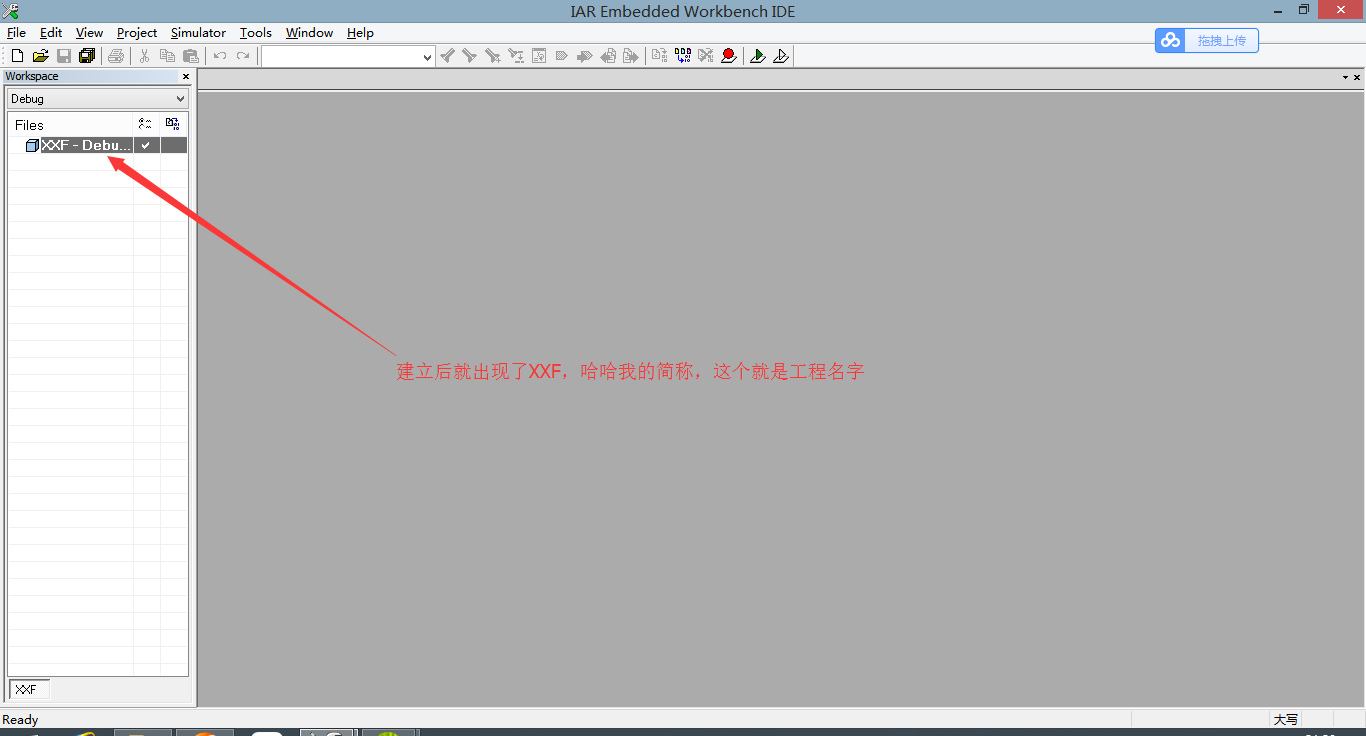Click Debug without Downloading icon

point(781,56)
